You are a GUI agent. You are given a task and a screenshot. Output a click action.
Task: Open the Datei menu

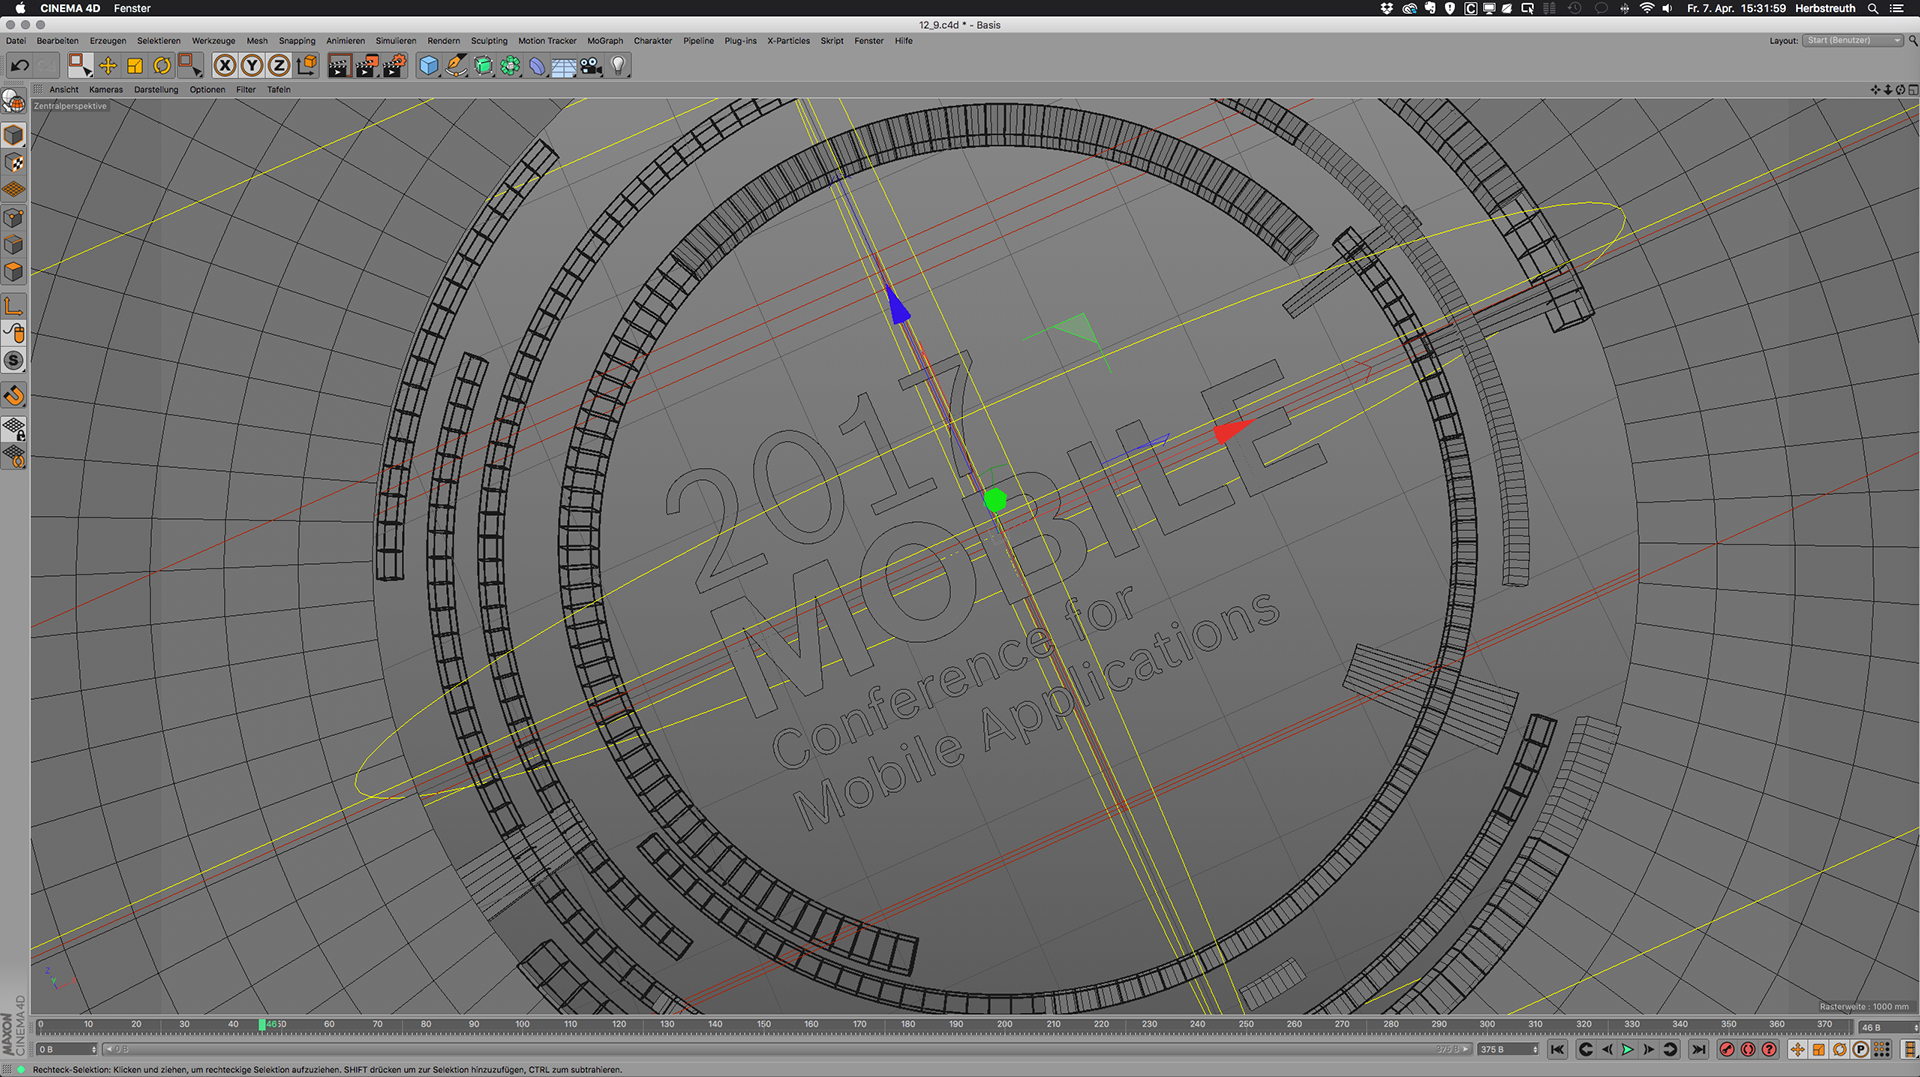pos(16,41)
